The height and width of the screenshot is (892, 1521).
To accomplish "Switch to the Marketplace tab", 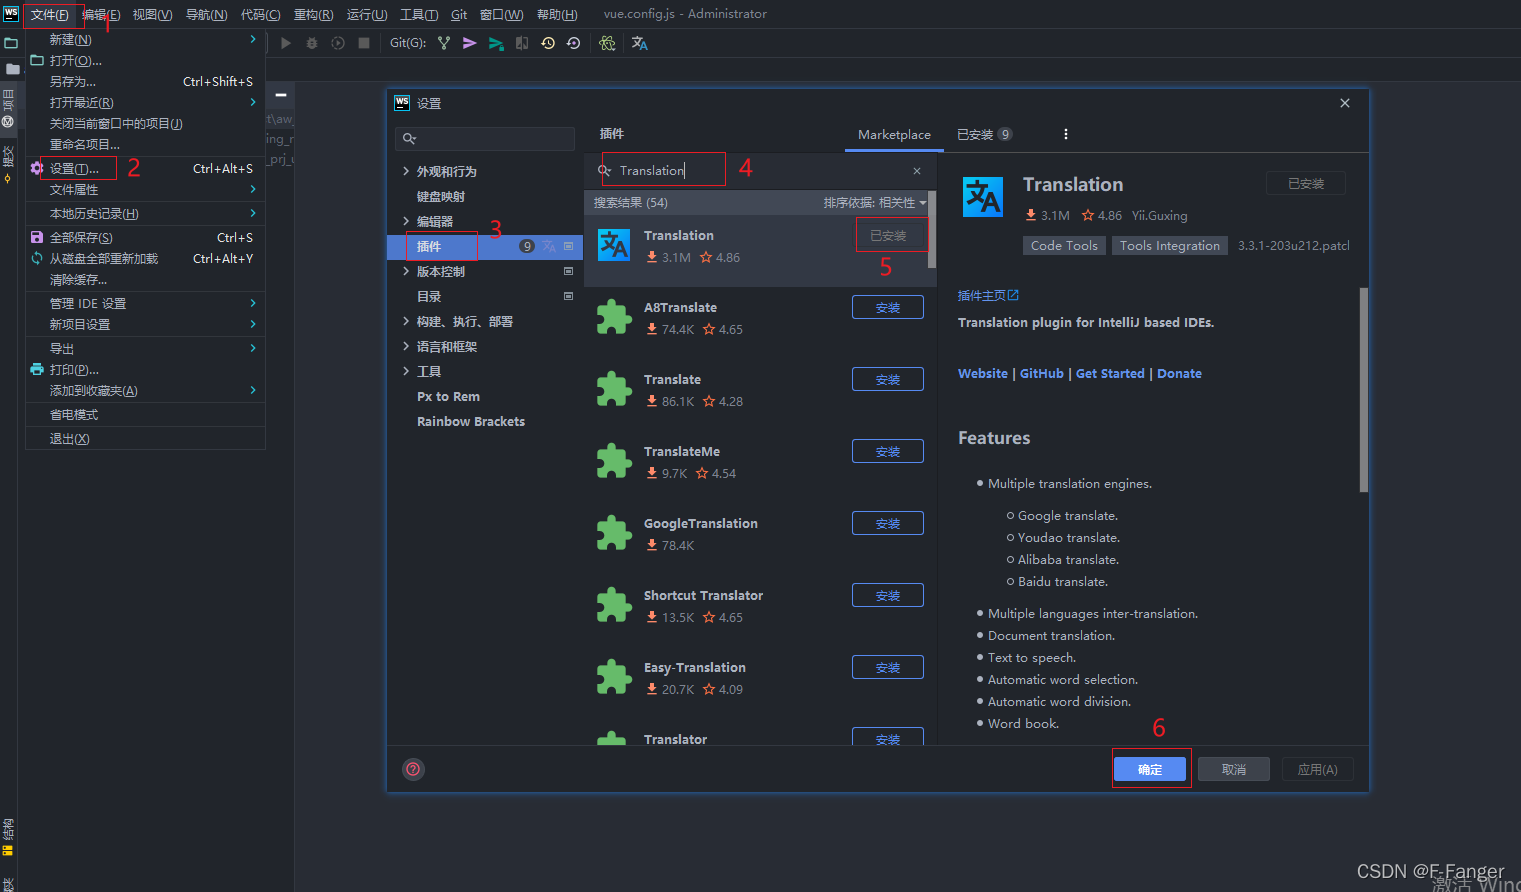I will point(894,134).
